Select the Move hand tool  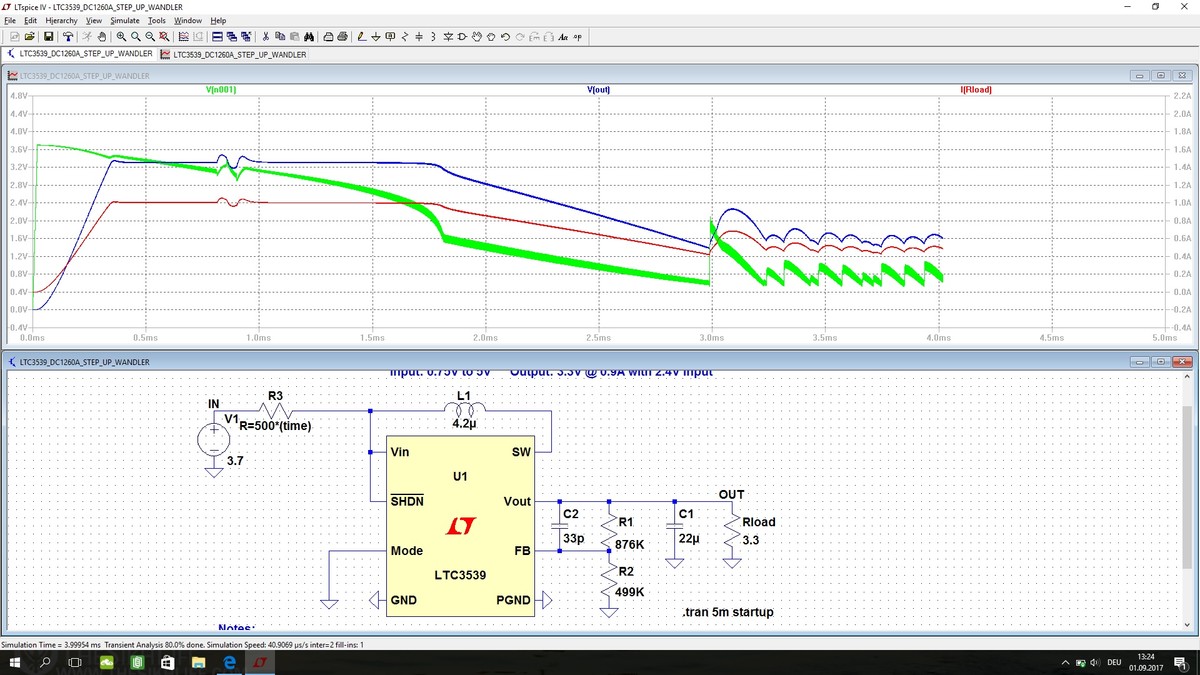476,37
